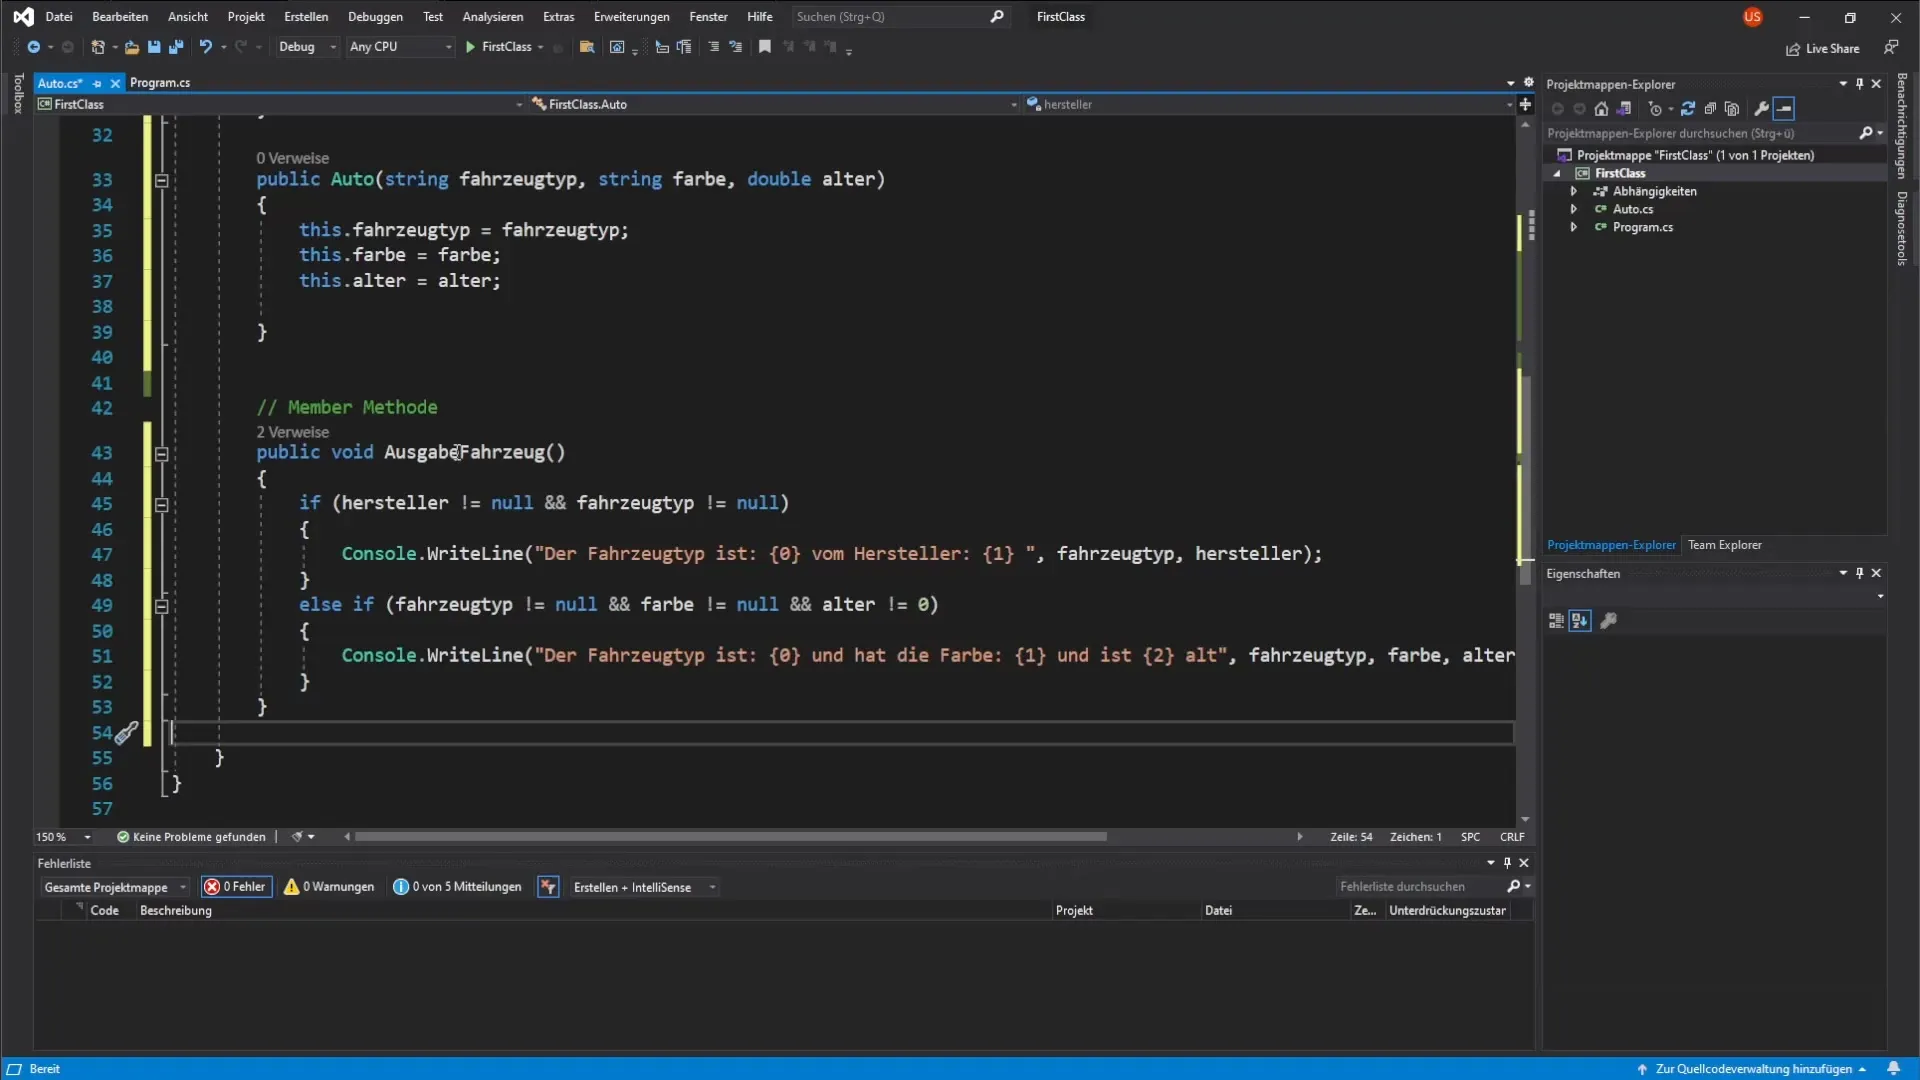Click the new project icon in the toolbar
Screen dimensions: 1920x1080
click(98, 47)
